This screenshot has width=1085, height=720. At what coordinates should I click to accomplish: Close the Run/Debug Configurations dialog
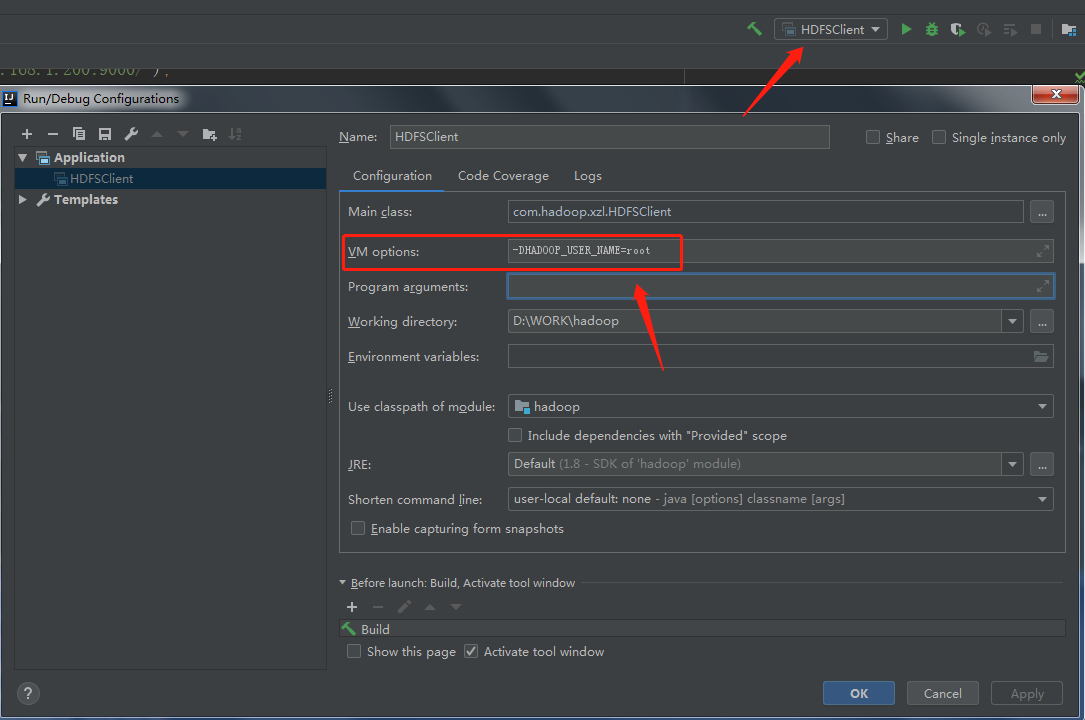pos(1055,94)
